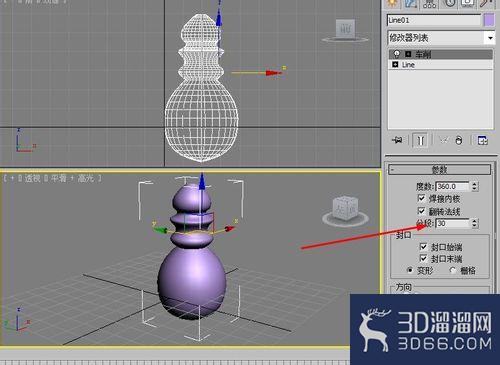Open the Create command panel tab
Viewport: 500px width, 365px height.
click(392, 3)
